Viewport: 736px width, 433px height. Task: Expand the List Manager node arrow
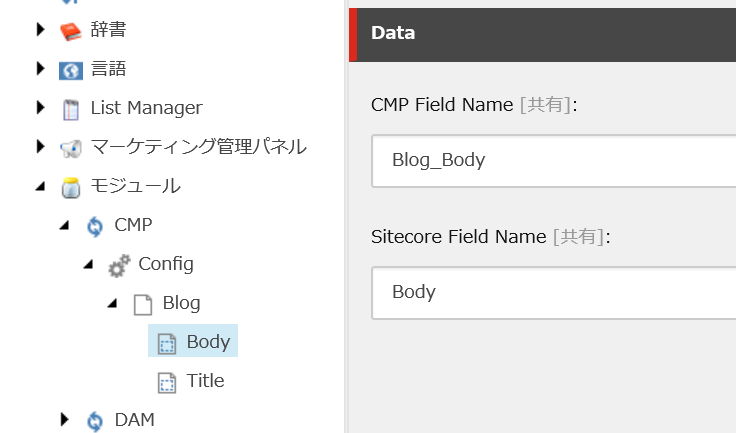click(41, 108)
